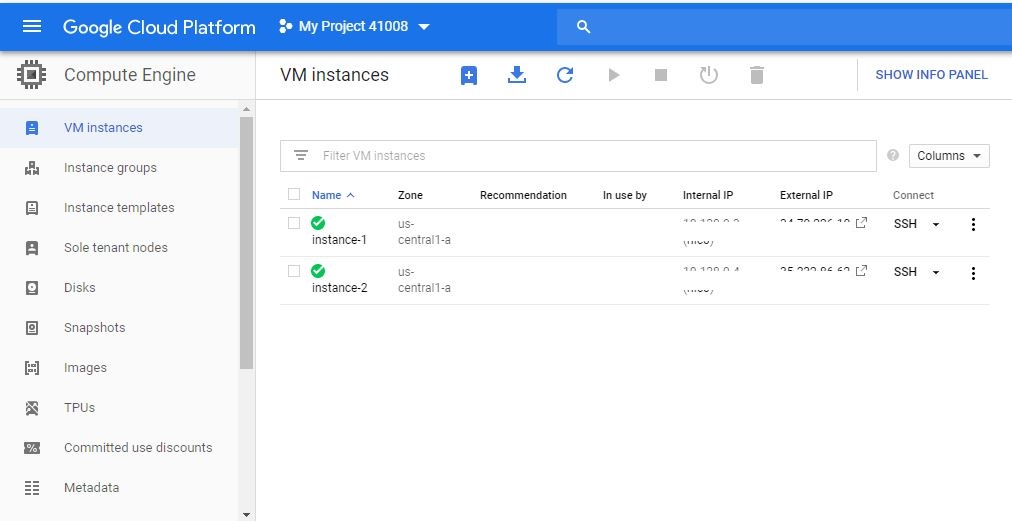Open more actions for instance-1
The image size is (1012, 521).
pos(973,224)
